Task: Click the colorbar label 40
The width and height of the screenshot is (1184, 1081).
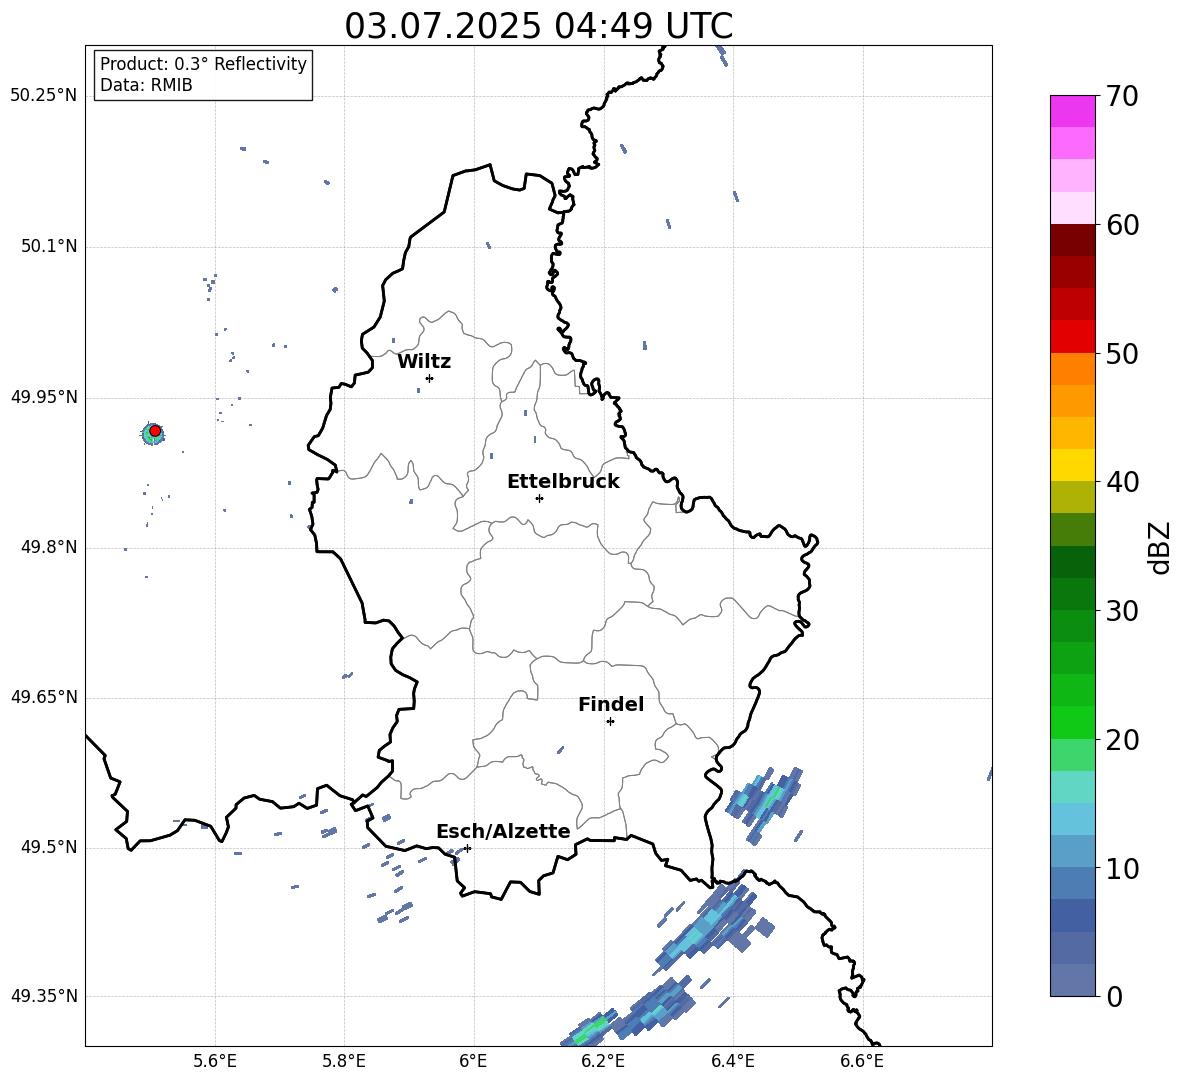Action: coord(1122,482)
